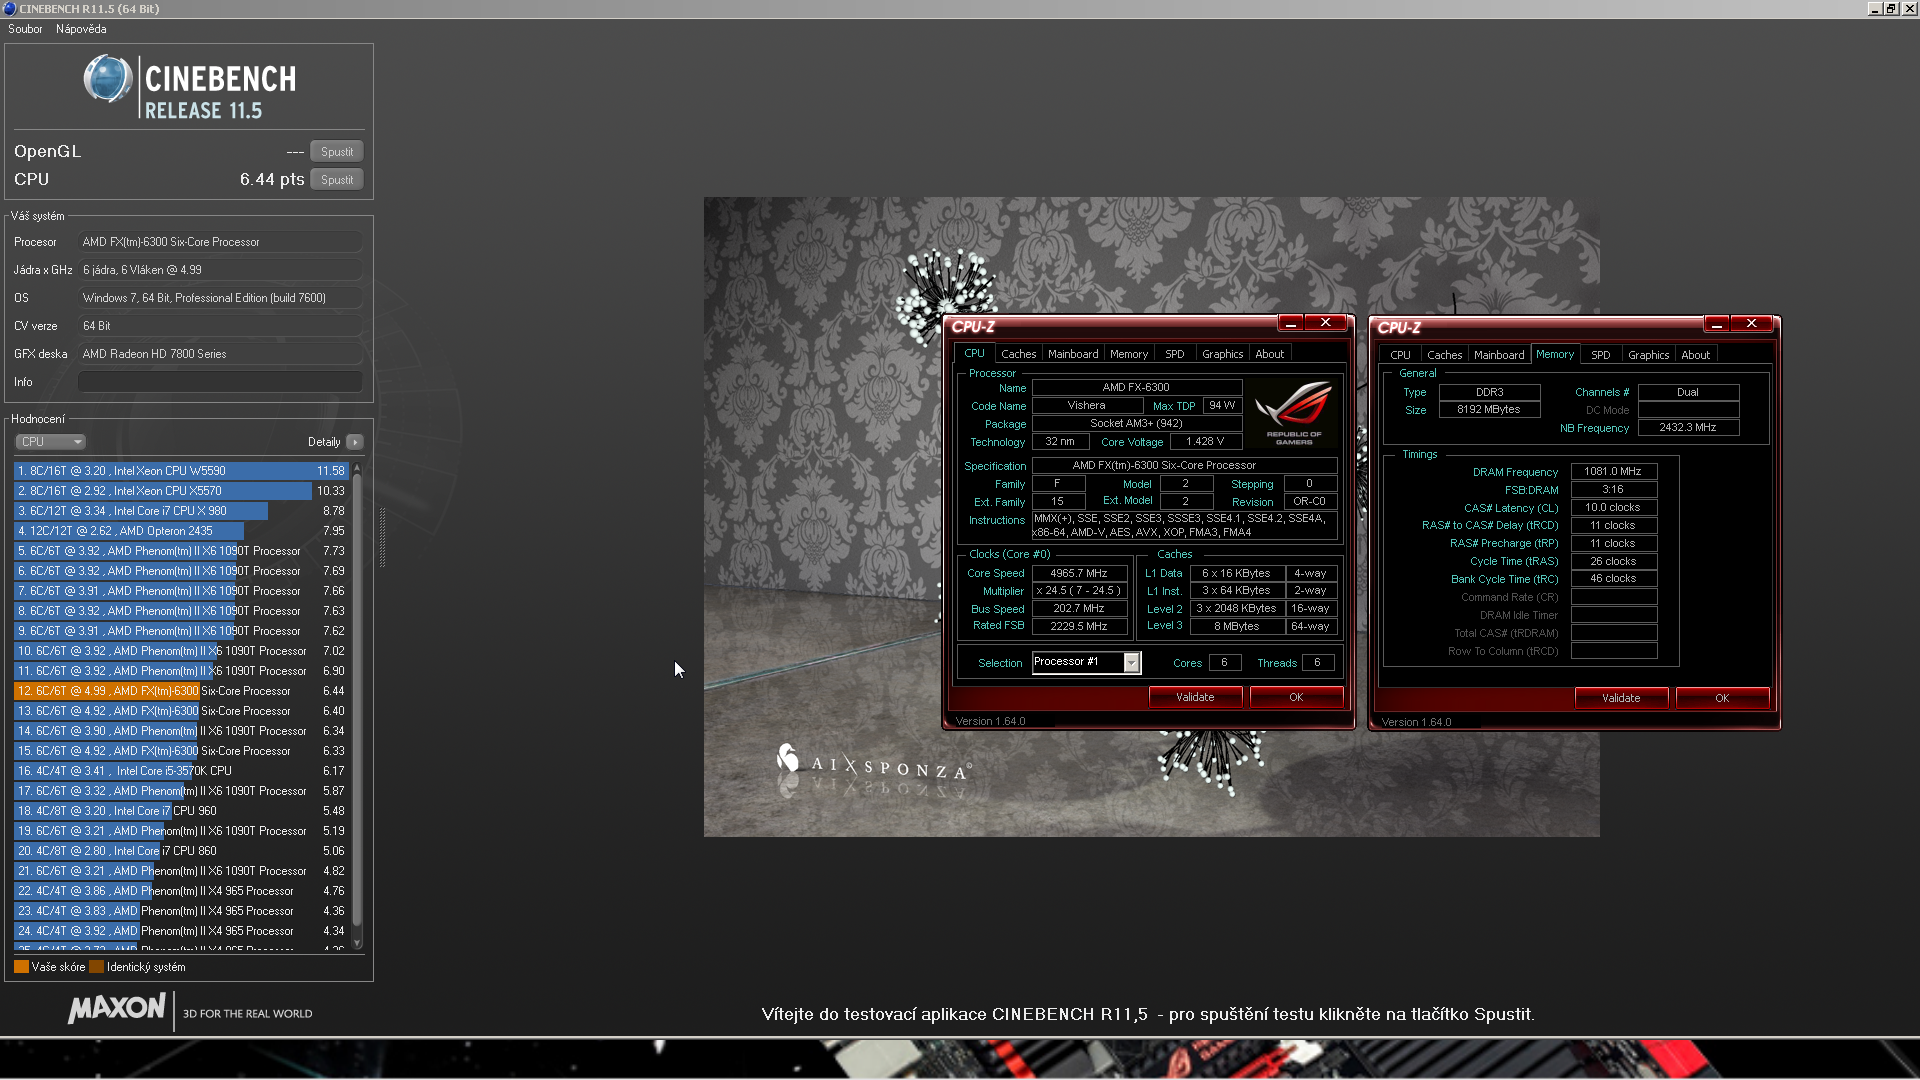The height and width of the screenshot is (1080, 1920).
Task: Expand Detaily dropdown in CPU benchmark list
Action: point(355,442)
